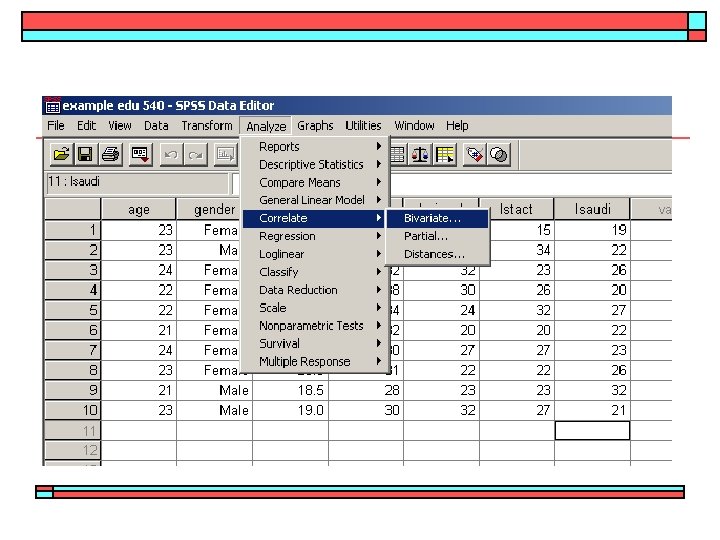Open the Window menu
This screenshot has height=540, width=720.
(x=414, y=125)
